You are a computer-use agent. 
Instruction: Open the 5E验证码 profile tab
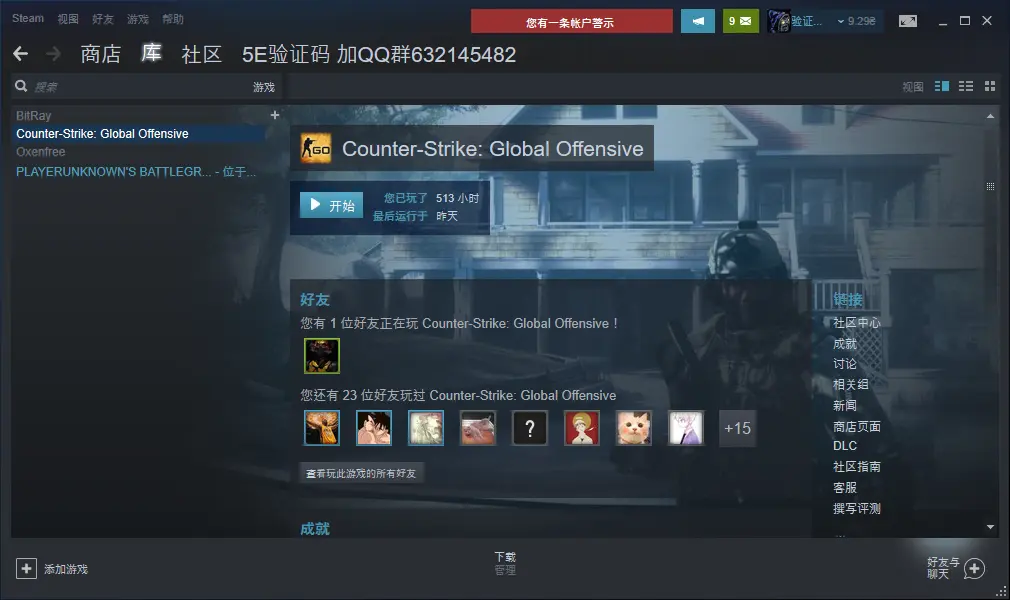click(x=379, y=54)
